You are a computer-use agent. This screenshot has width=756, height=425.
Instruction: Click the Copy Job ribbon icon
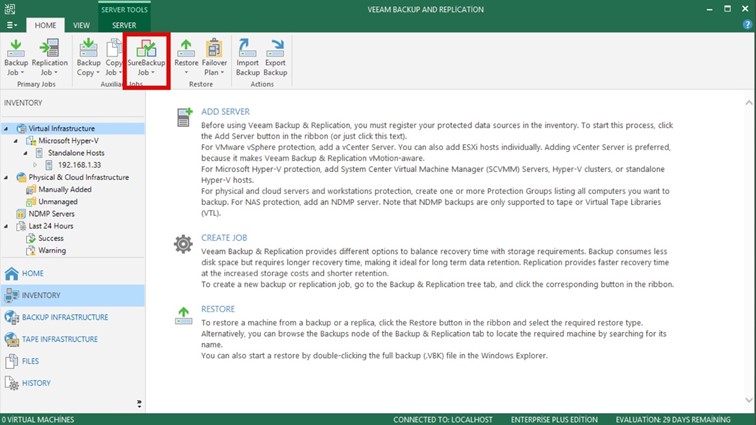(114, 48)
